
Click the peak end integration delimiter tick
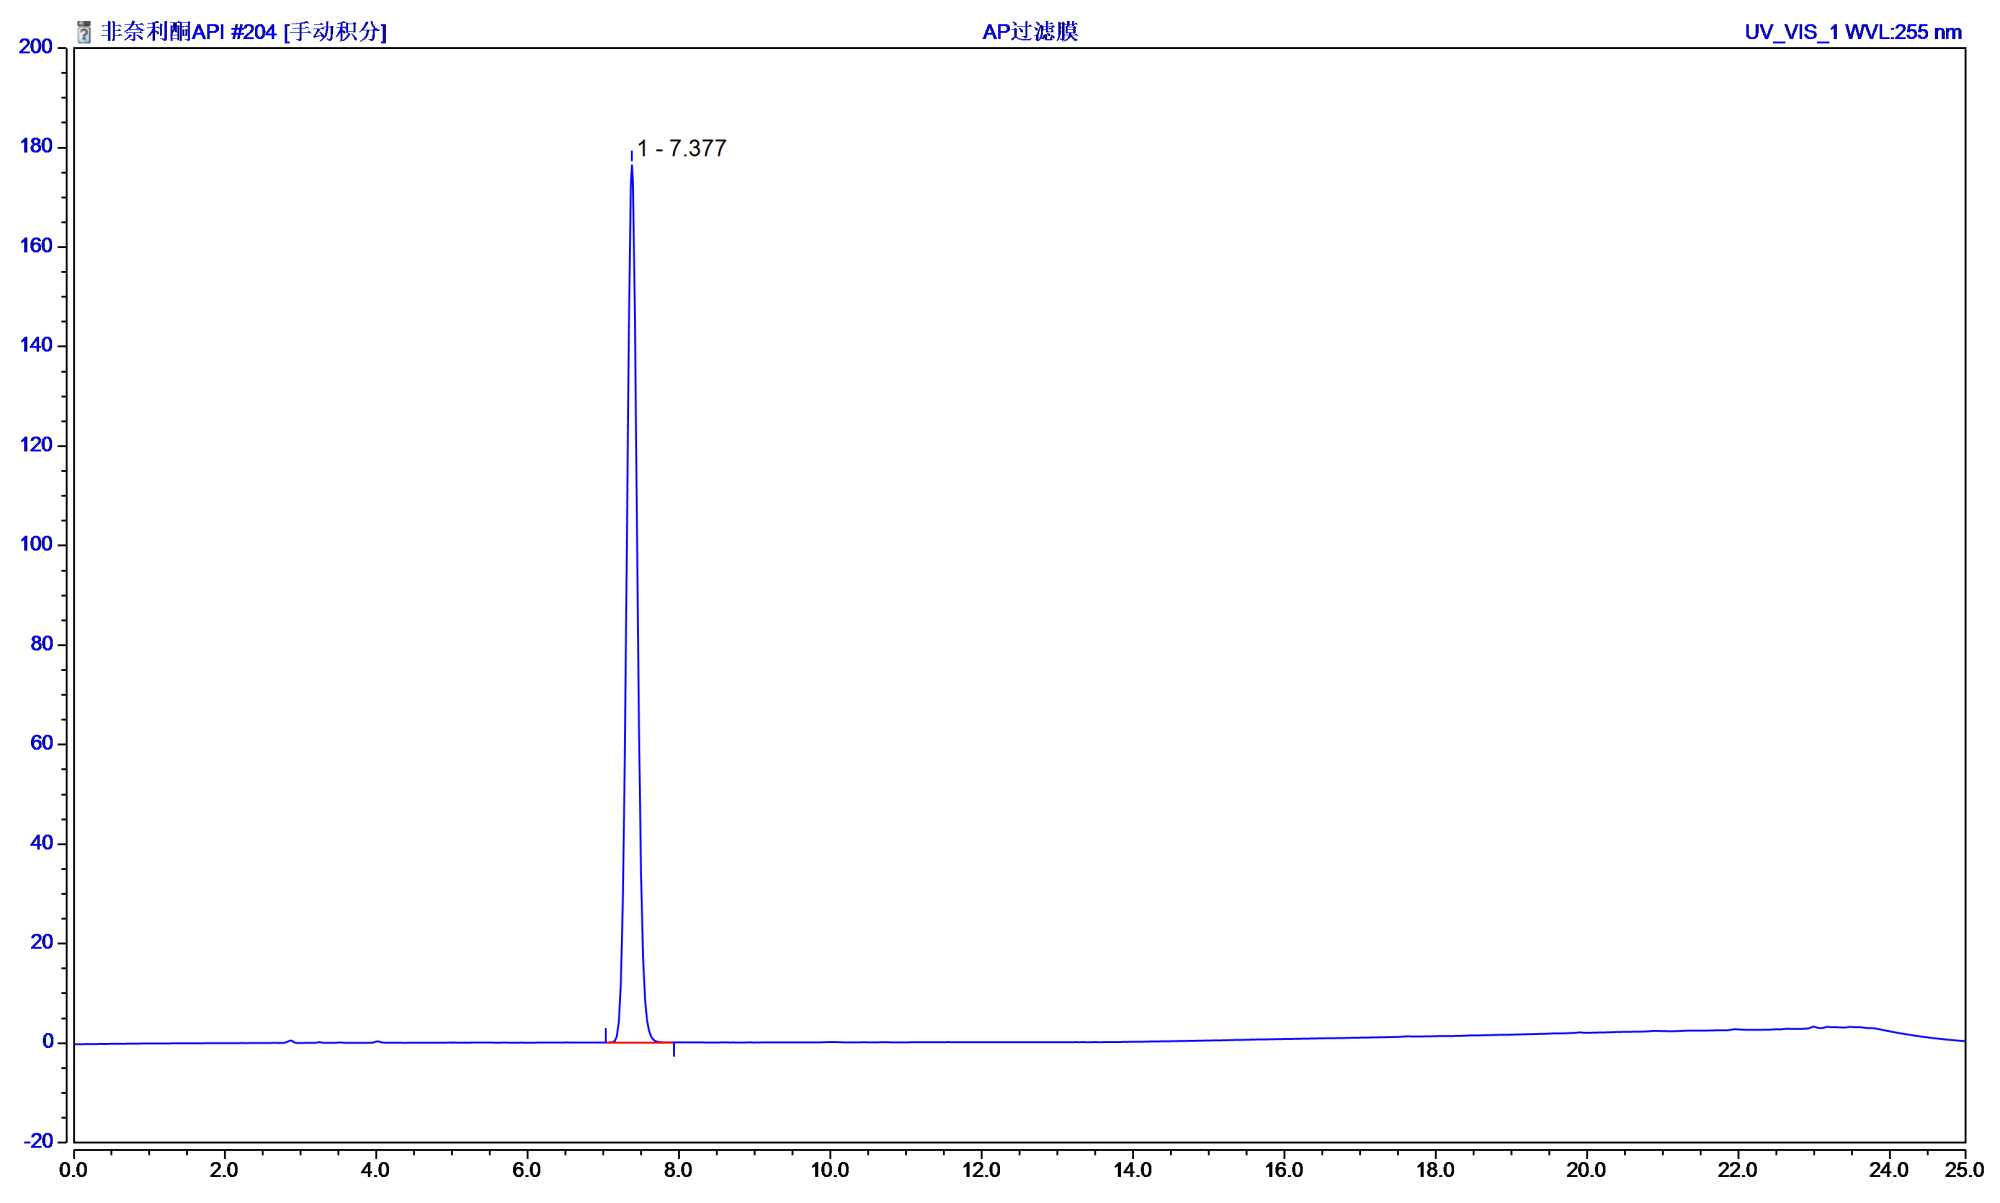(x=674, y=1049)
